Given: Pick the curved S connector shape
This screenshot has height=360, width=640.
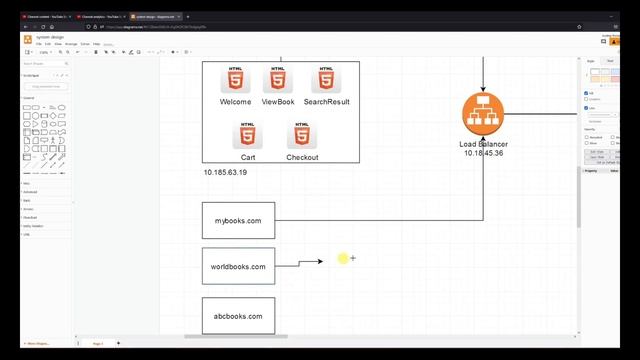Looking at the screenshot, I should 44,157.
